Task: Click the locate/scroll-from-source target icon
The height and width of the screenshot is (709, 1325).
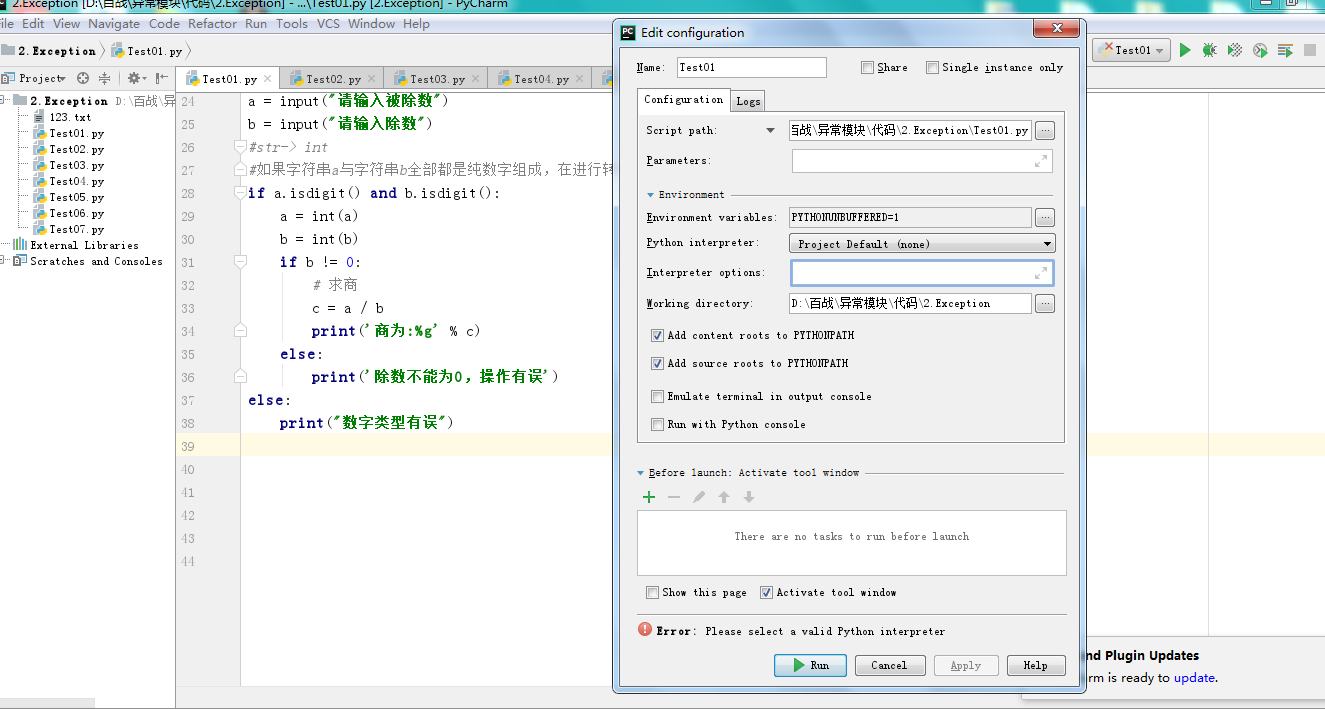Action: click(83, 78)
